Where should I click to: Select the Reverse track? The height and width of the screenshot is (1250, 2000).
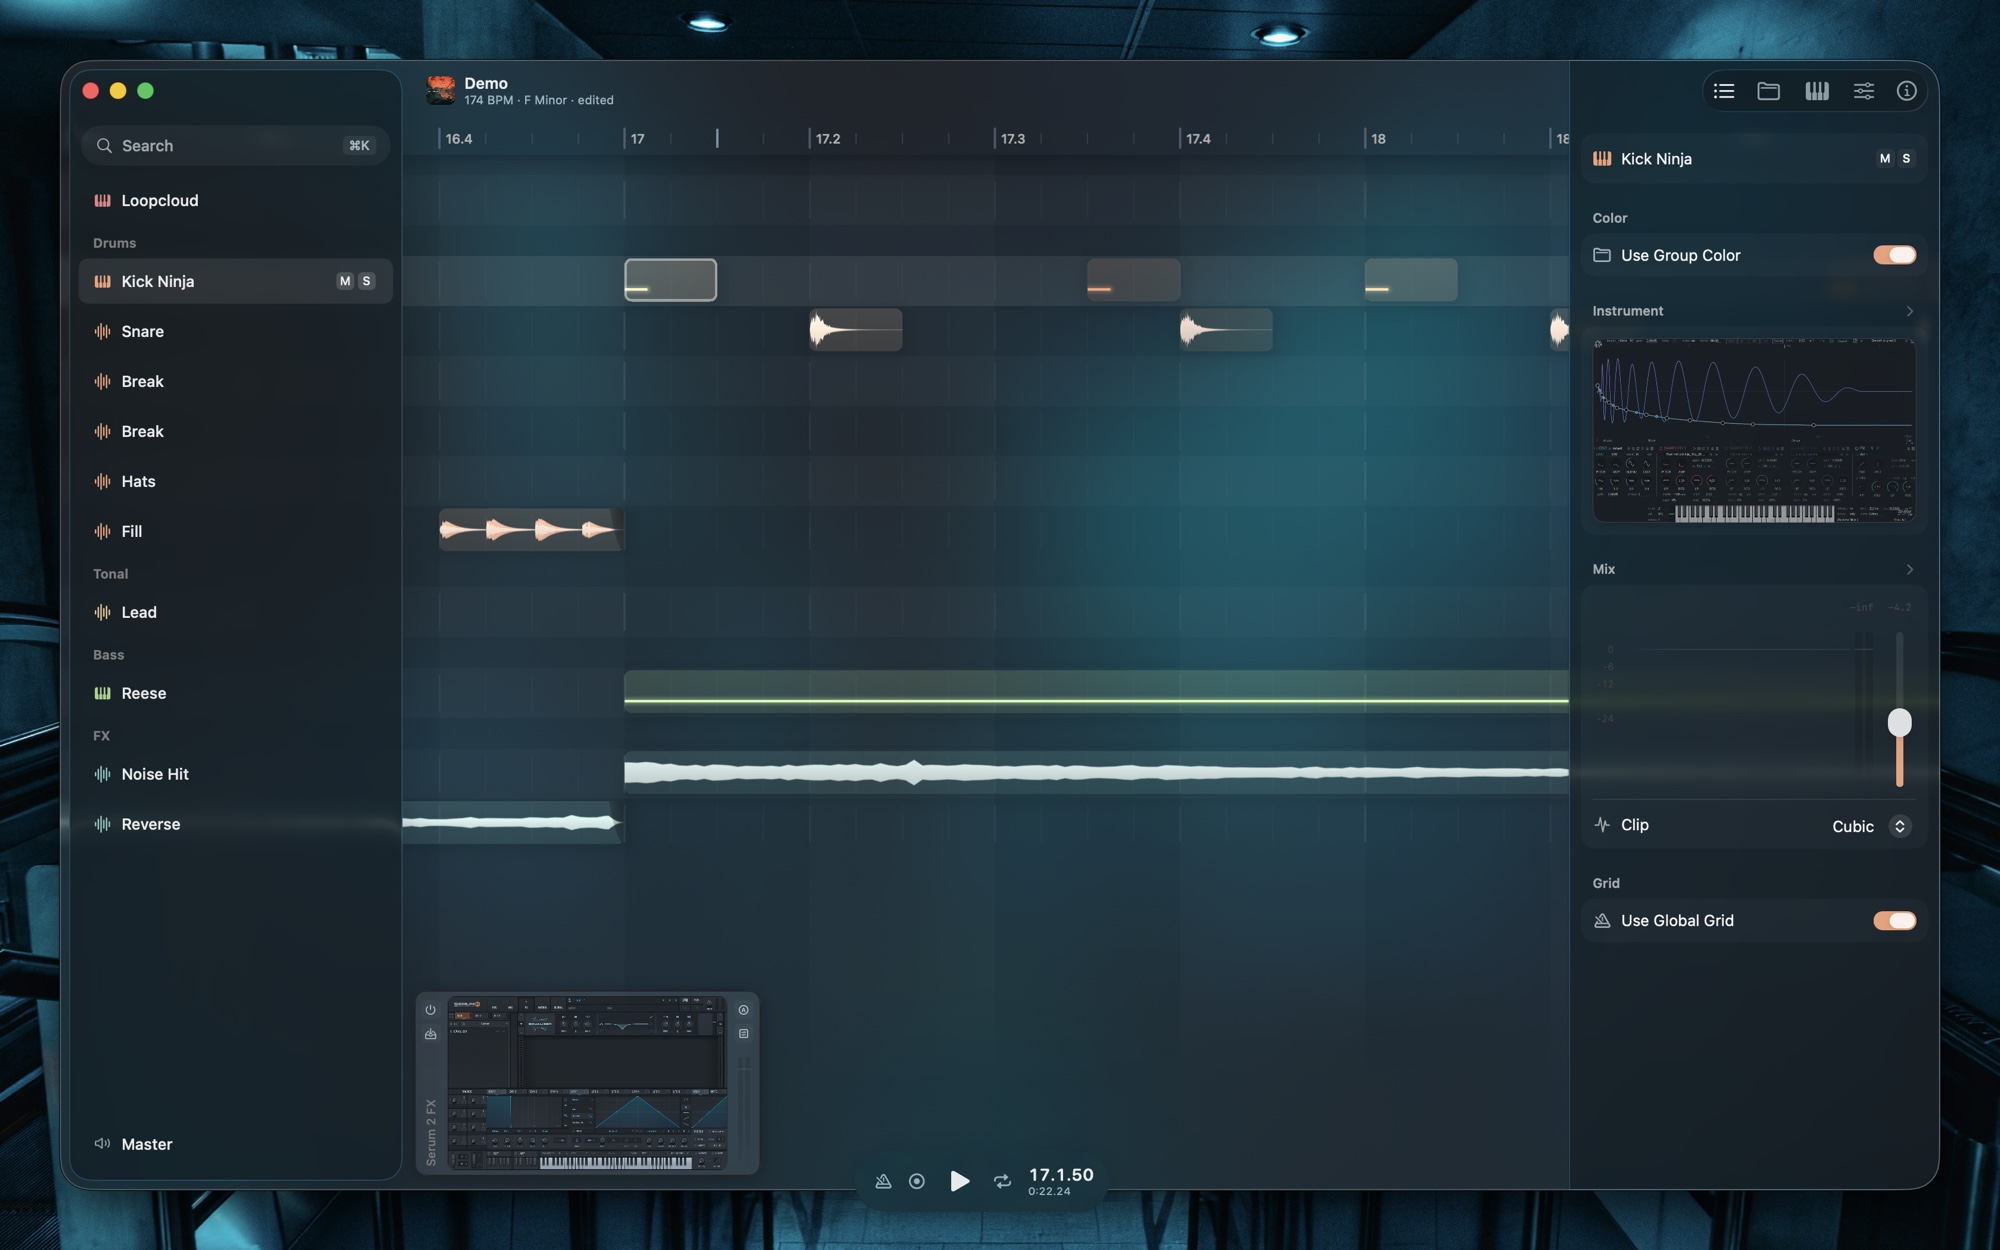pyautogui.click(x=236, y=824)
